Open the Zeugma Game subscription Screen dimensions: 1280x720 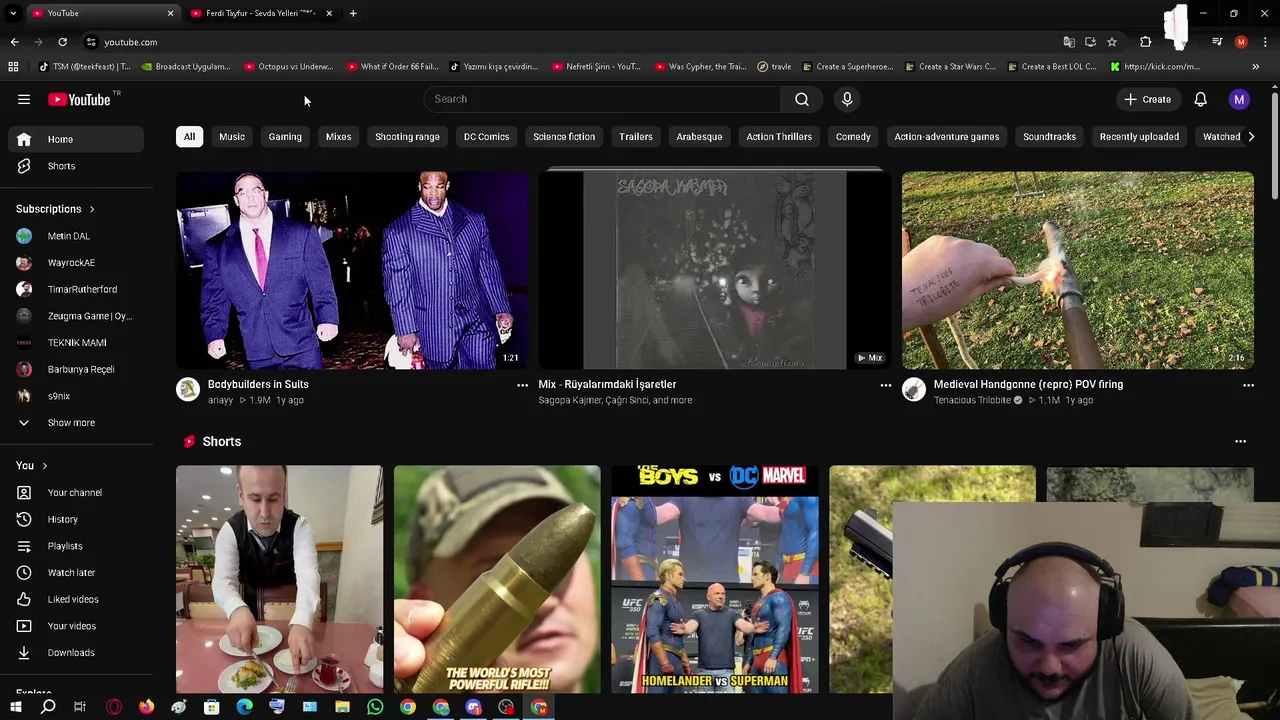[76, 316]
